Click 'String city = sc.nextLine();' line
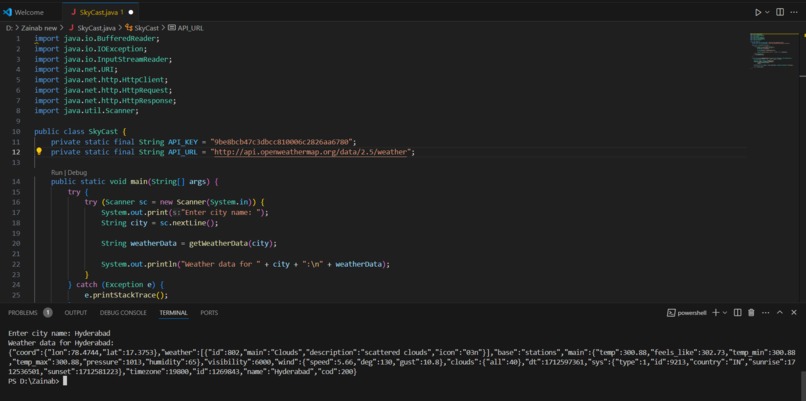Image resolution: width=806 pixels, height=401 pixels. [160, 223]
